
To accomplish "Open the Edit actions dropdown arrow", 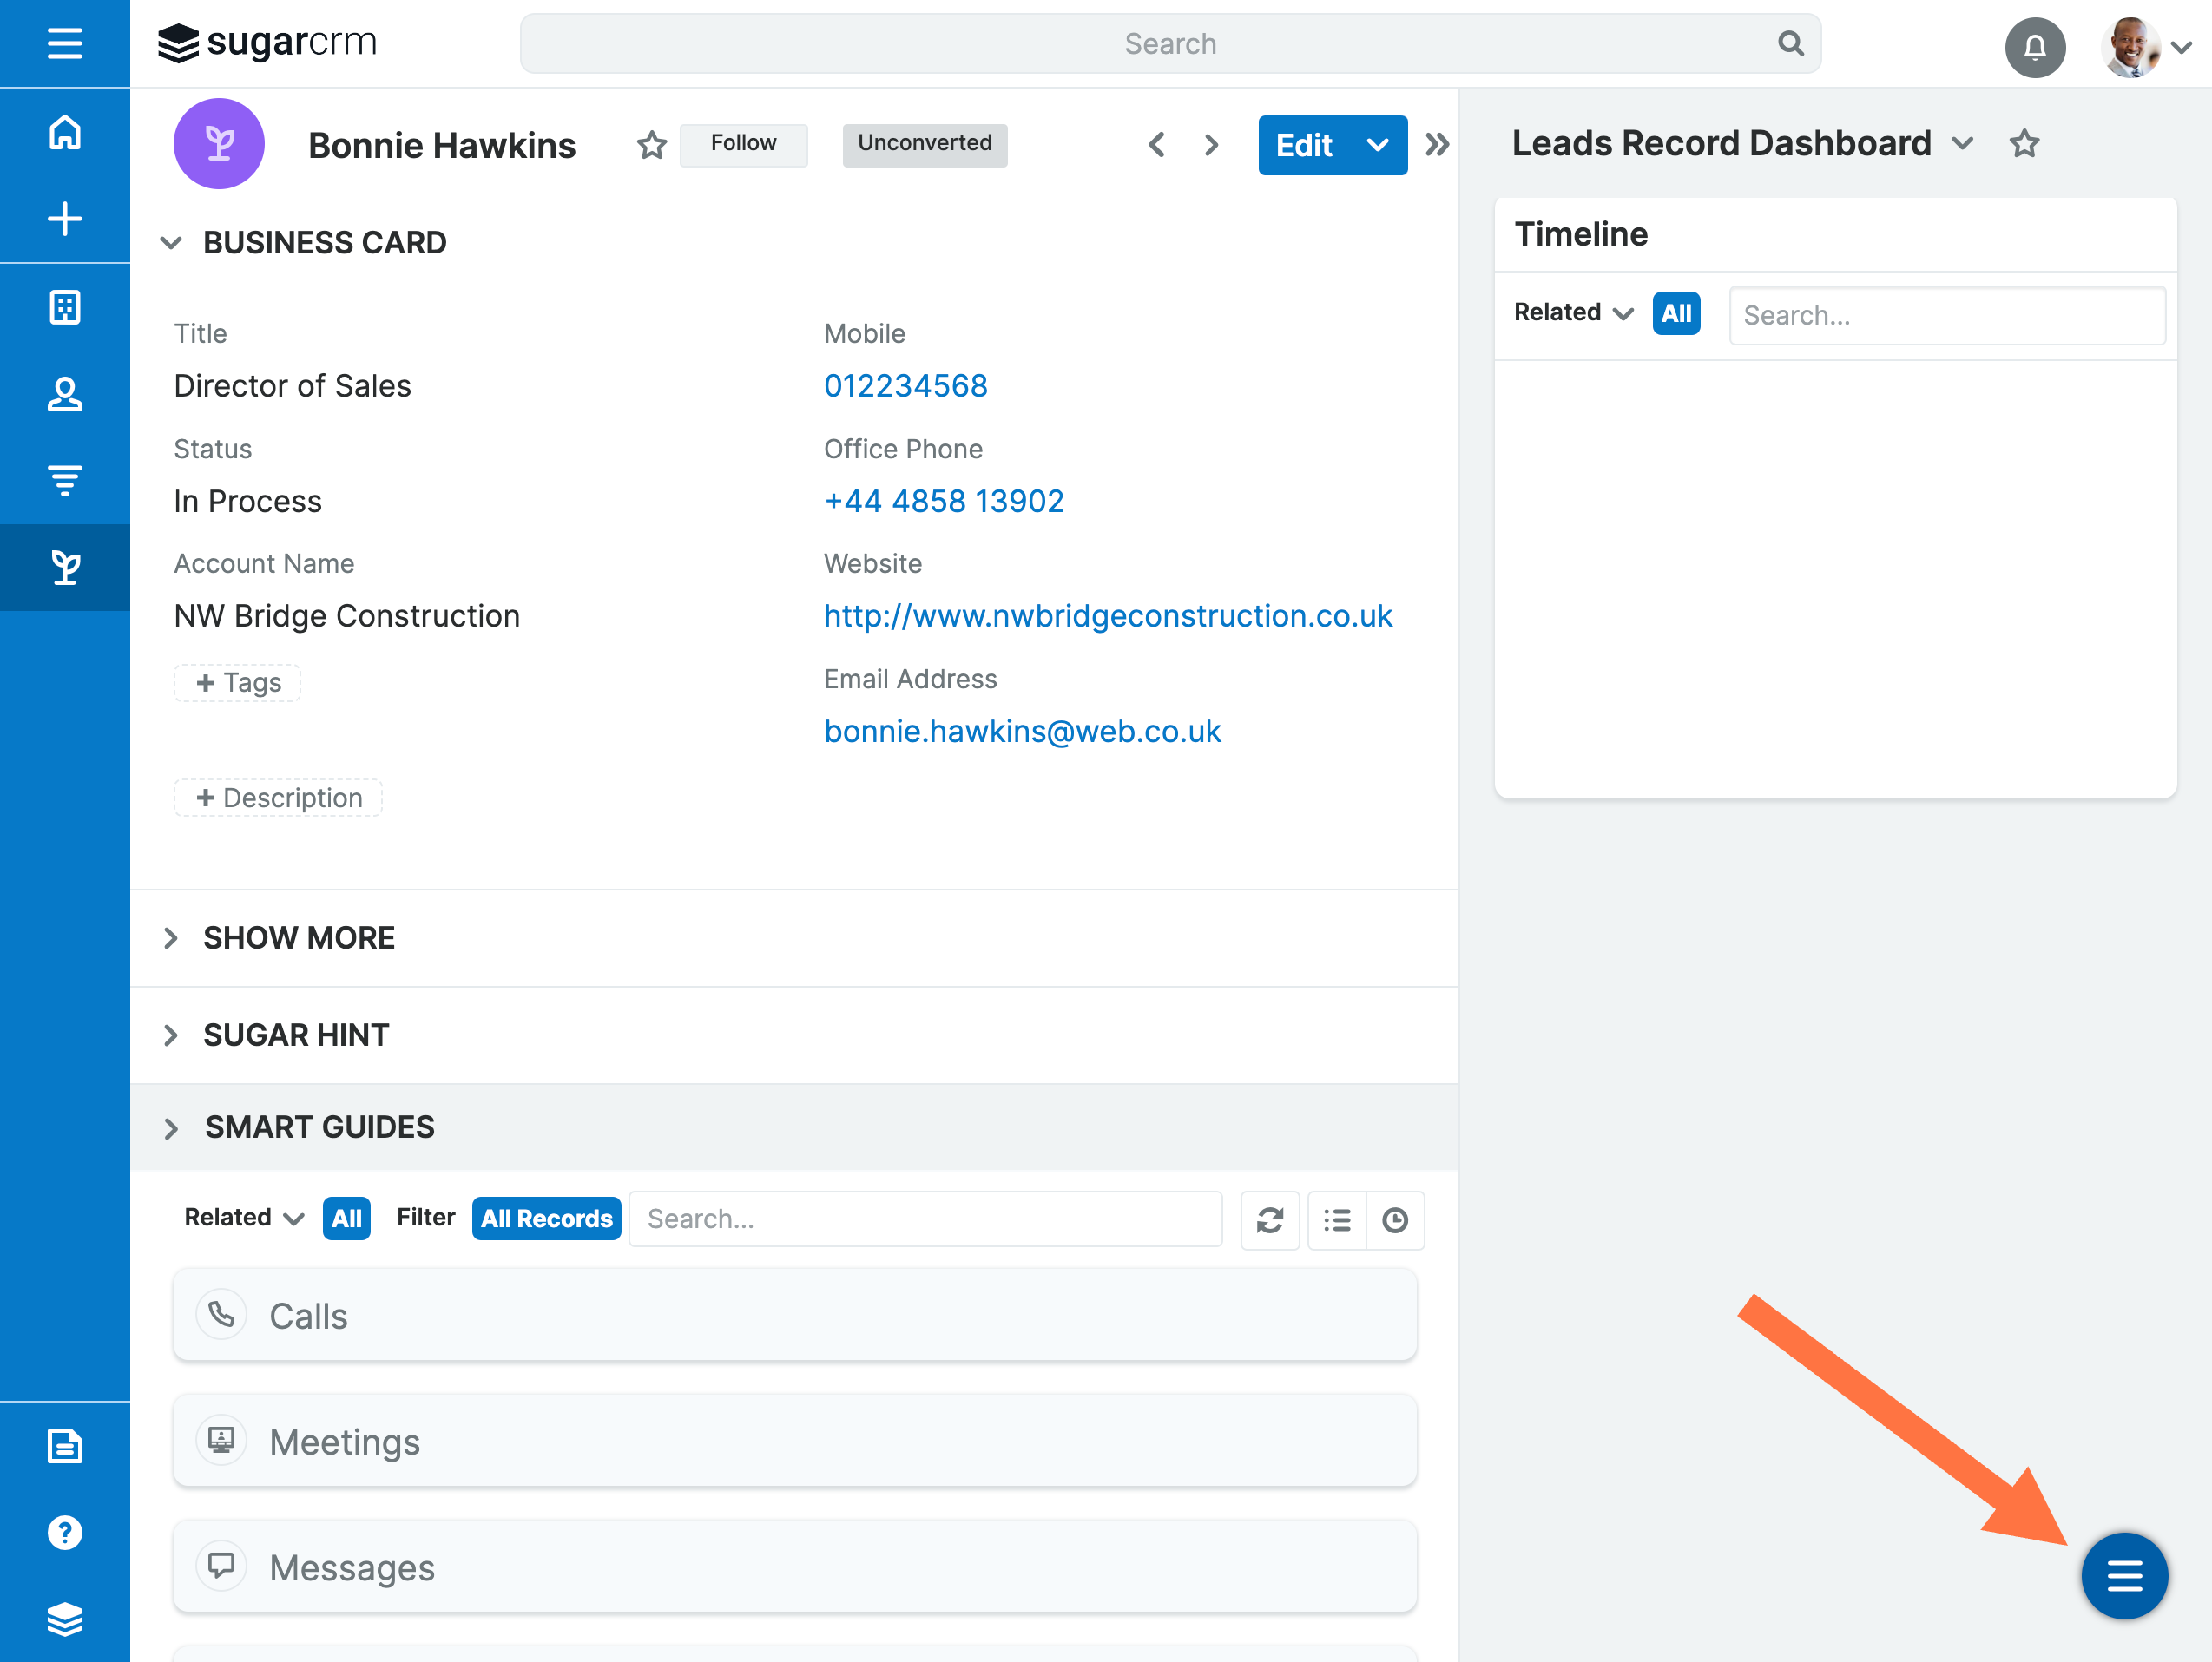I will [1377, 145].
